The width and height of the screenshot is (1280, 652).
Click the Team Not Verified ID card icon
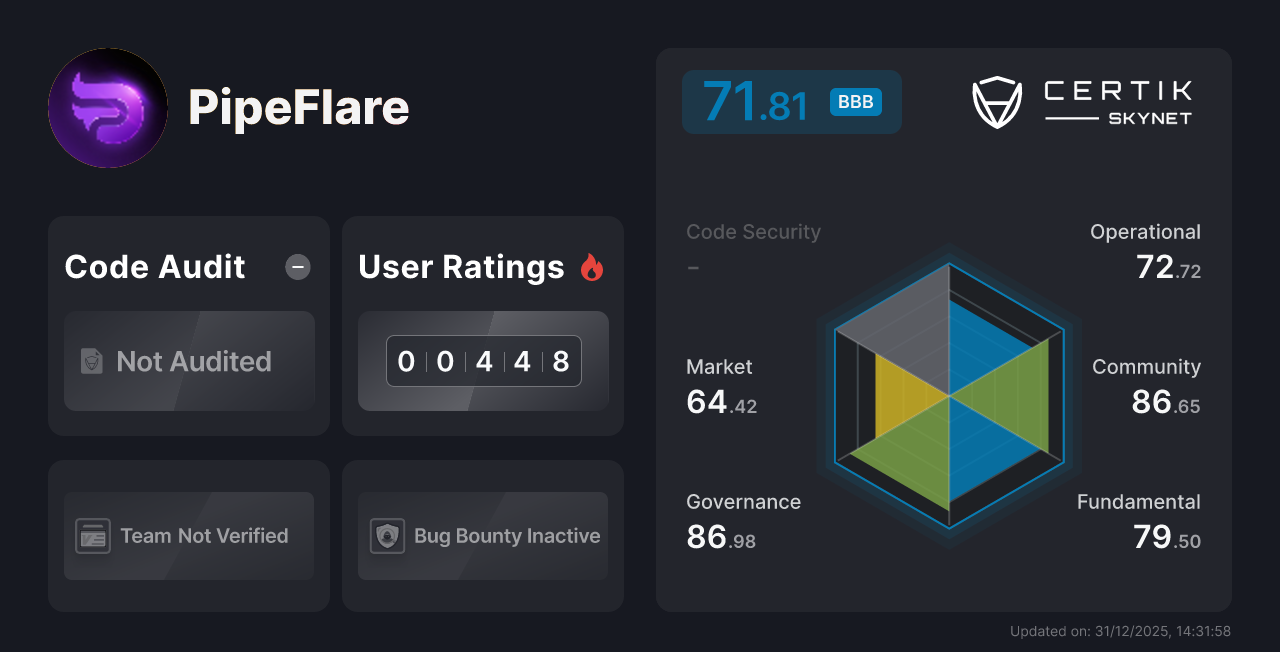point(95,536)
